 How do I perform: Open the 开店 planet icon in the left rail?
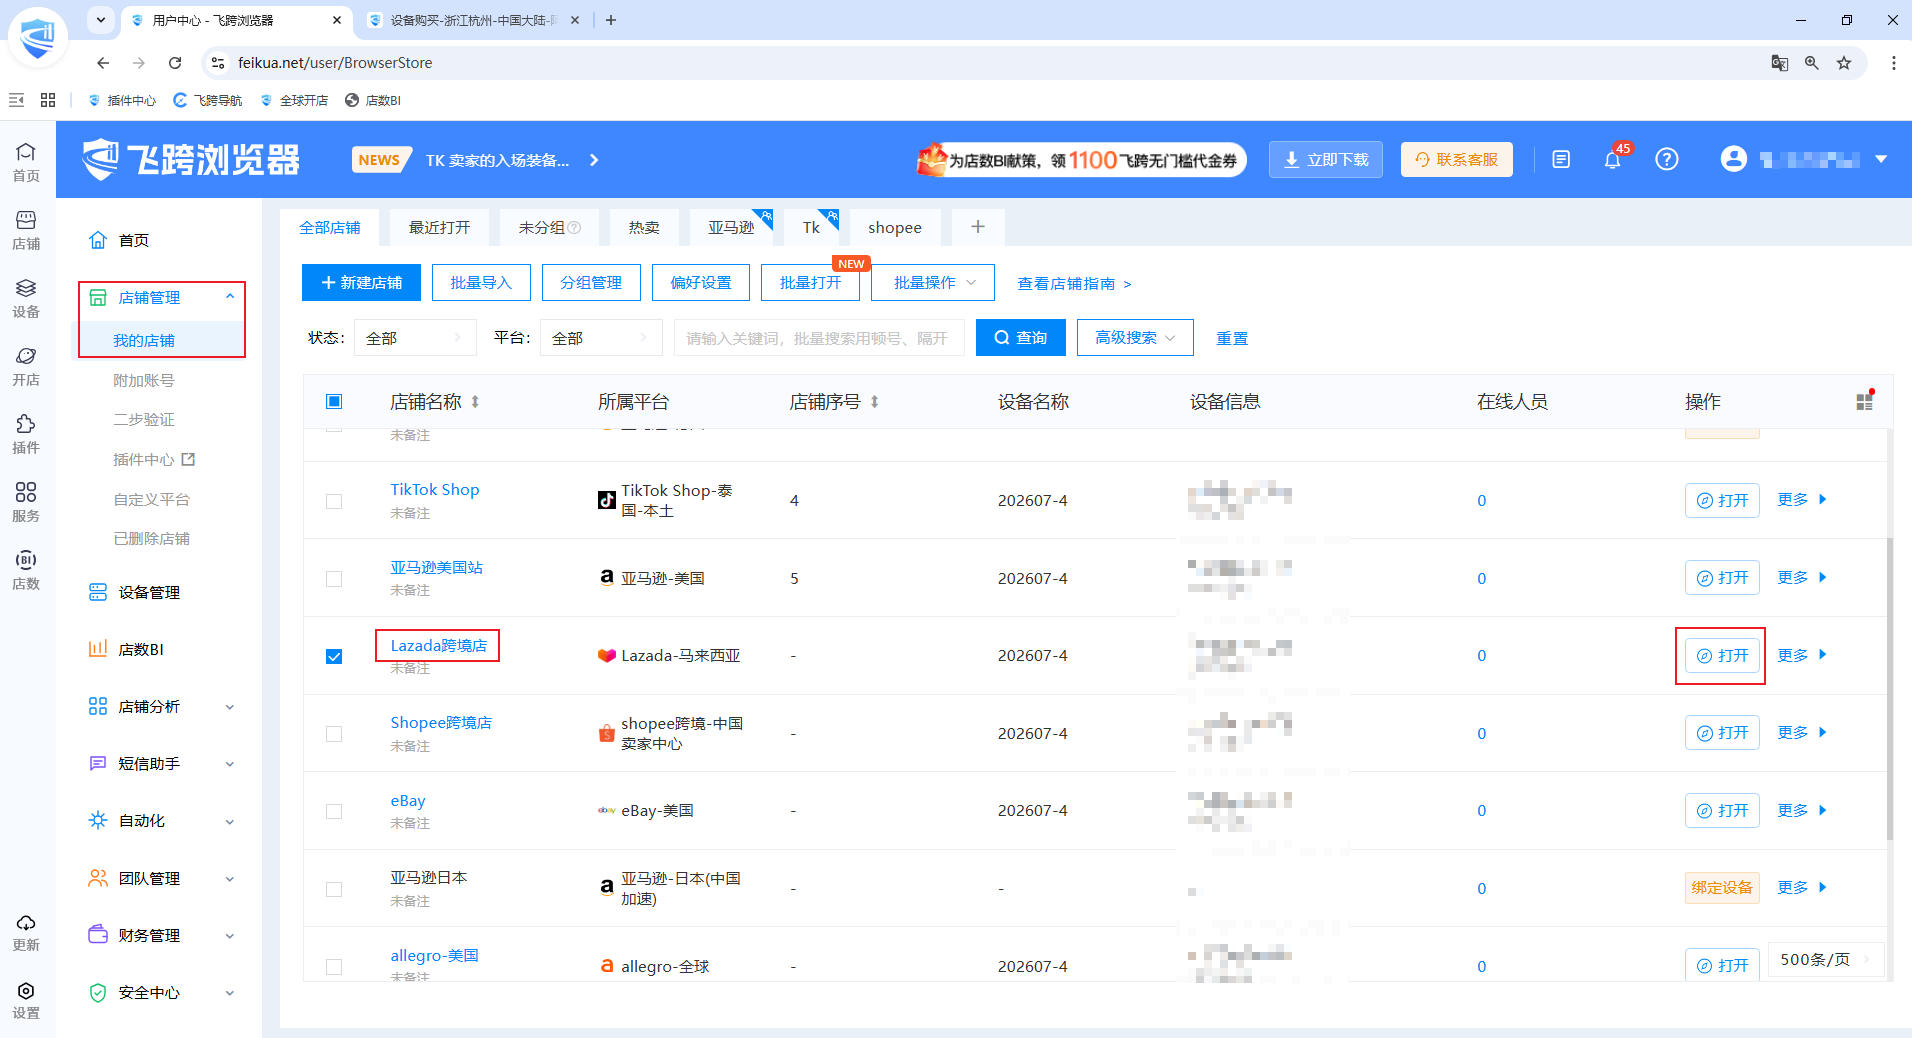[x=26, y=365]
